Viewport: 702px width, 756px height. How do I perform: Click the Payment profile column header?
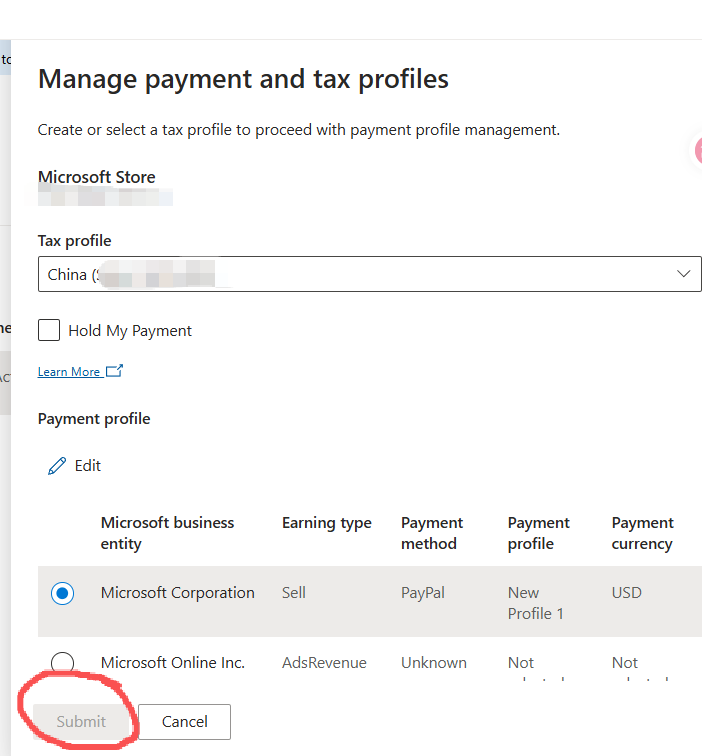pyautogui.click(x=539, y=533)
